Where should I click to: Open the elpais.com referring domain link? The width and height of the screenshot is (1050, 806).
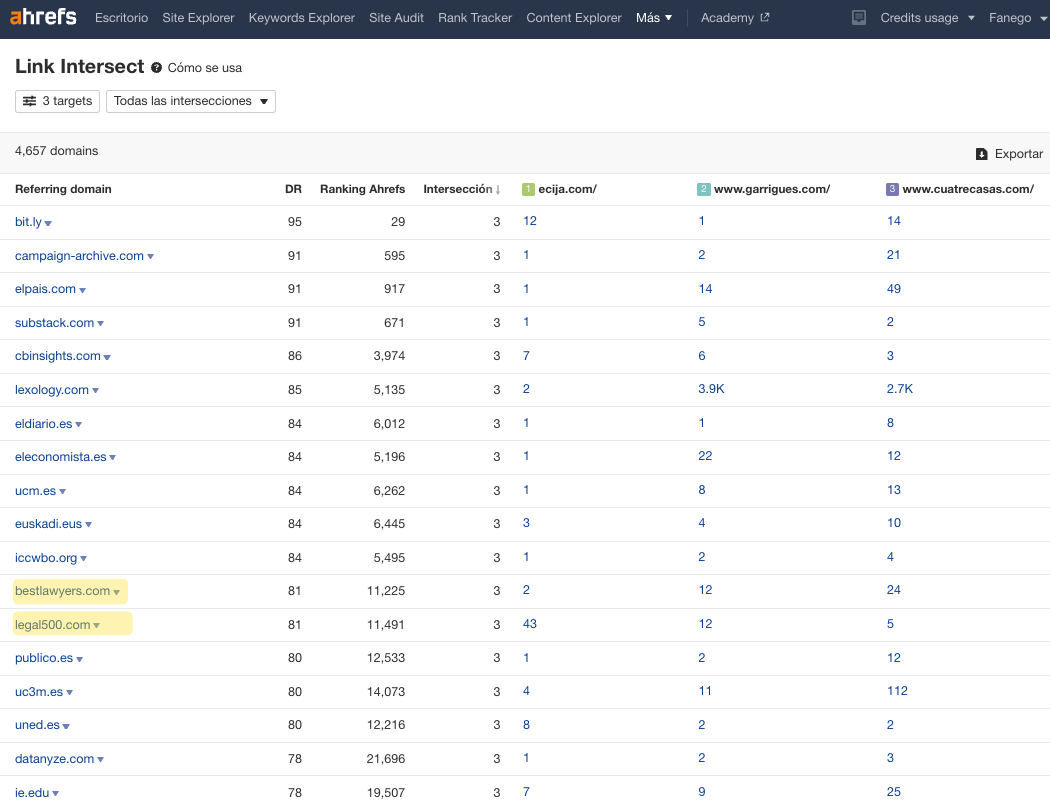tap(45, 289)
